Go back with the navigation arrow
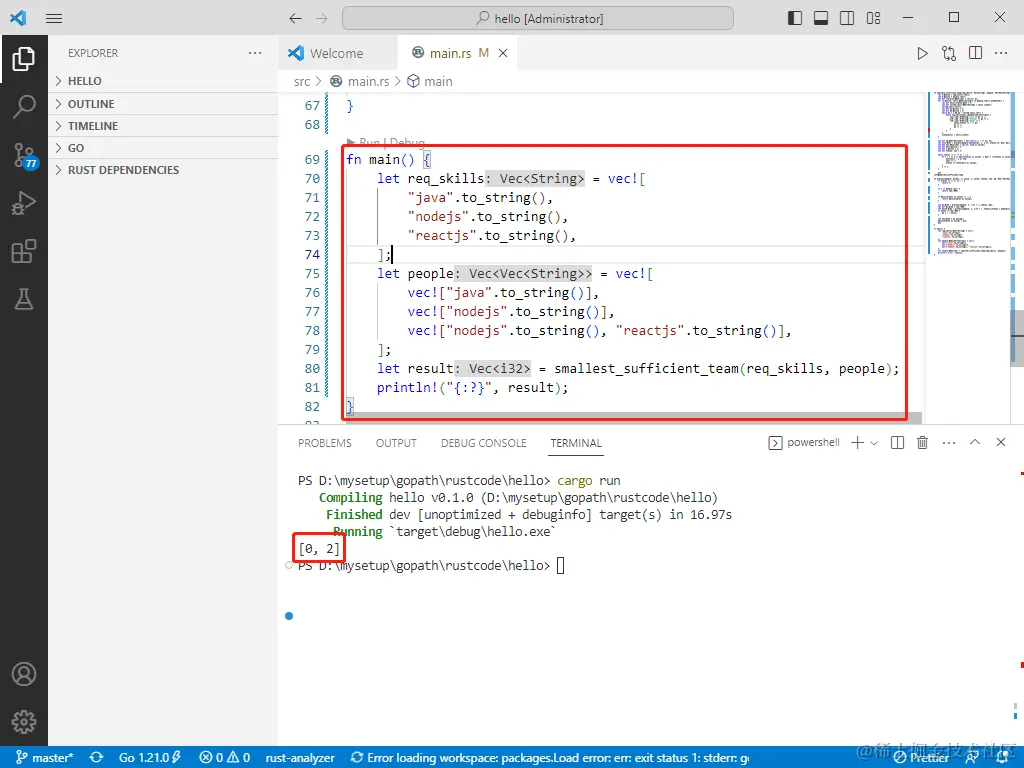Image resolution: width=1024 pixels, height=768 pixels. (x=295, y=18)
